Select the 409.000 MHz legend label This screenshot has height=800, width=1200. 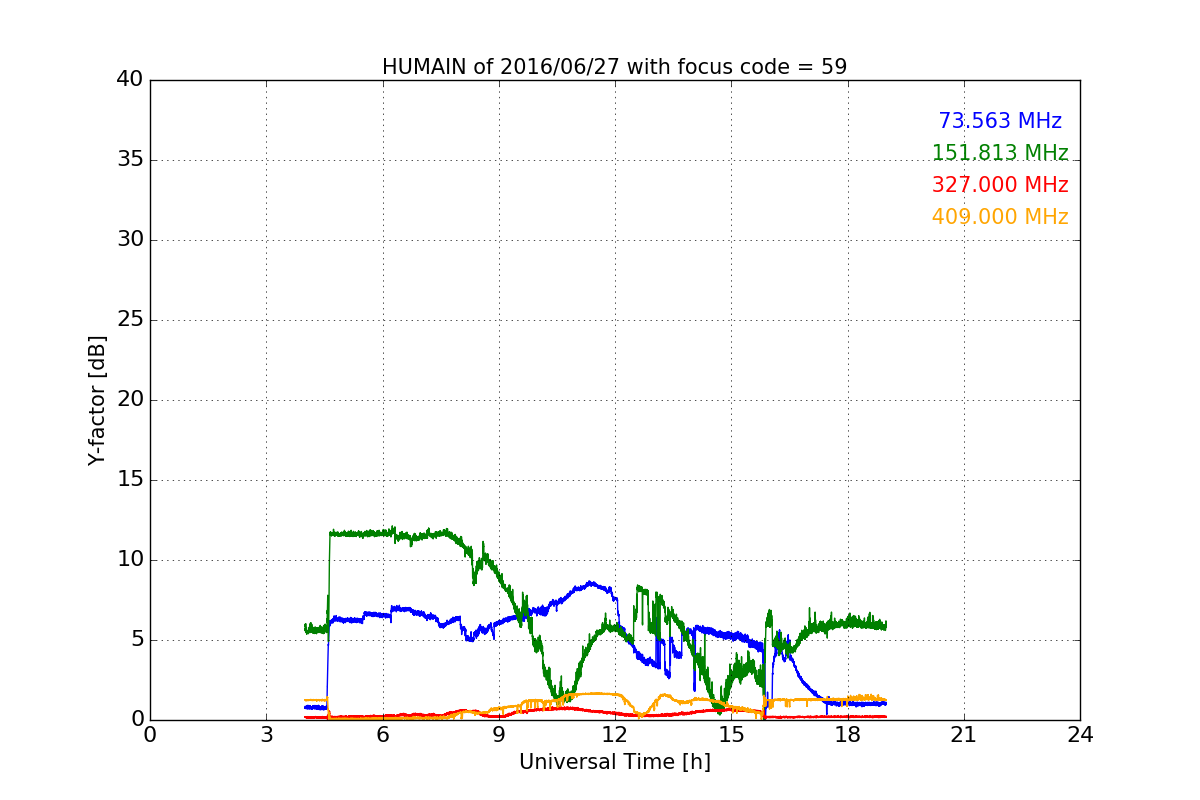(x=1000, y=217)
